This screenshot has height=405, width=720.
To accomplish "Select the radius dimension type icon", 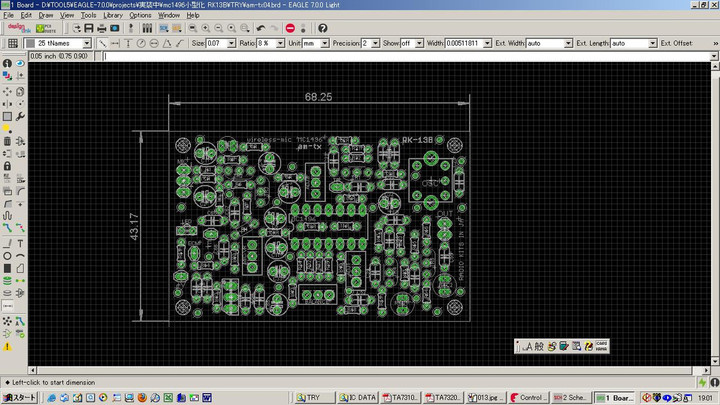I will click(x=141, y=44).
